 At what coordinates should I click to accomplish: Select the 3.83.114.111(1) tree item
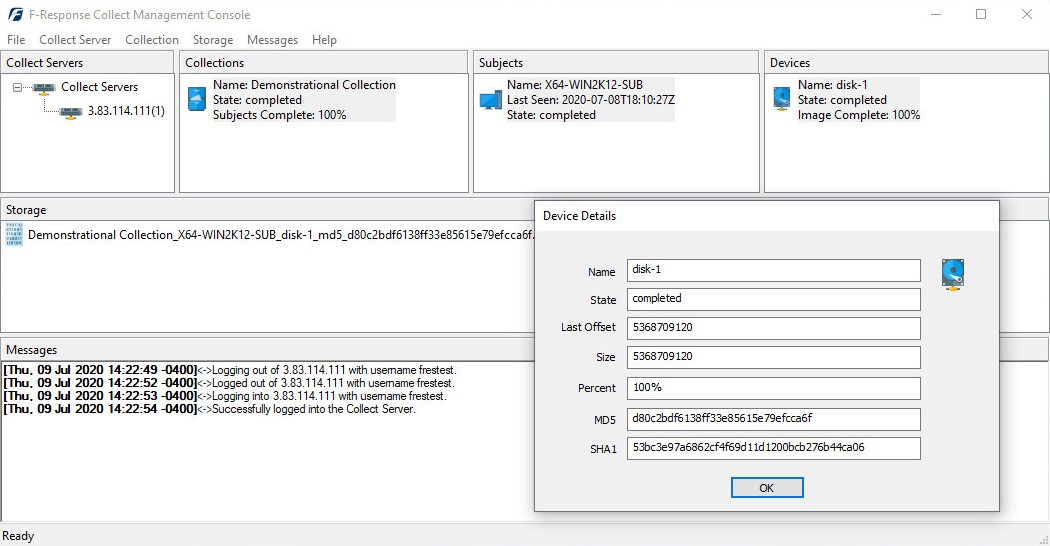126,111
